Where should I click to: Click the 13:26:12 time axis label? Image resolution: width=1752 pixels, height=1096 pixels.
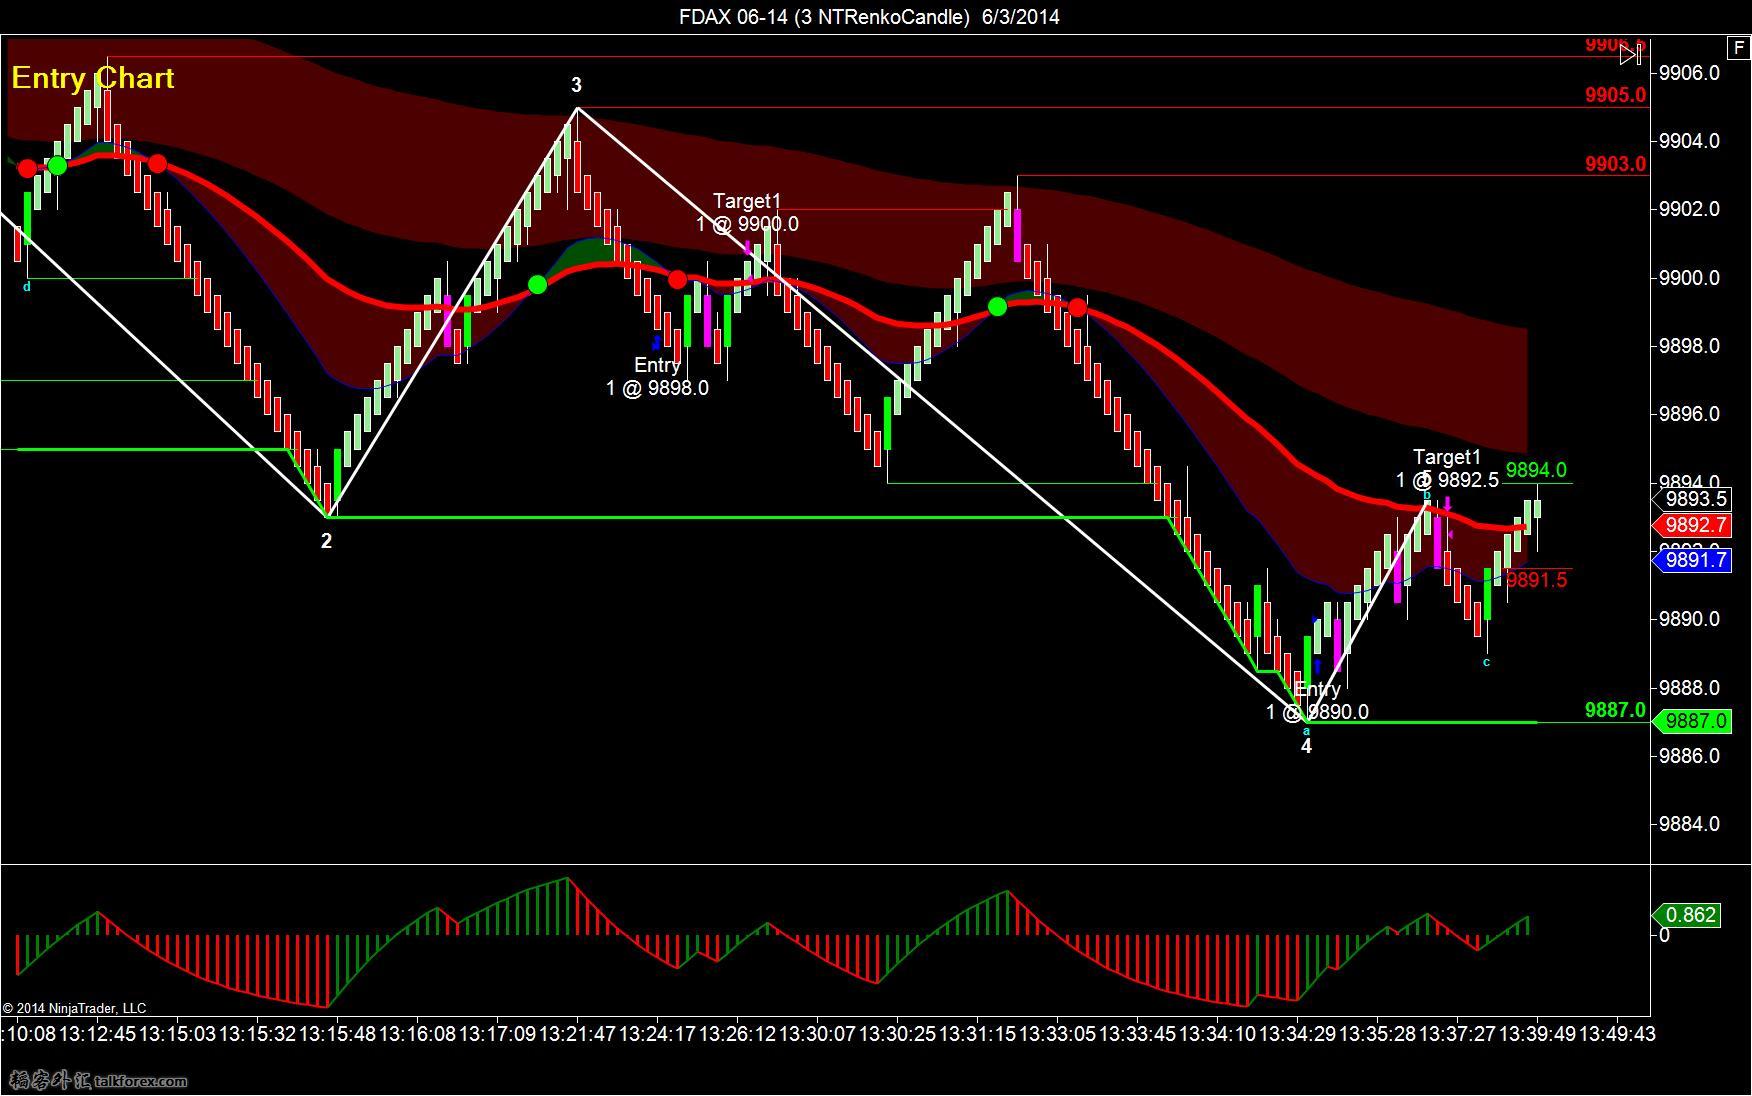(737, 1033)
